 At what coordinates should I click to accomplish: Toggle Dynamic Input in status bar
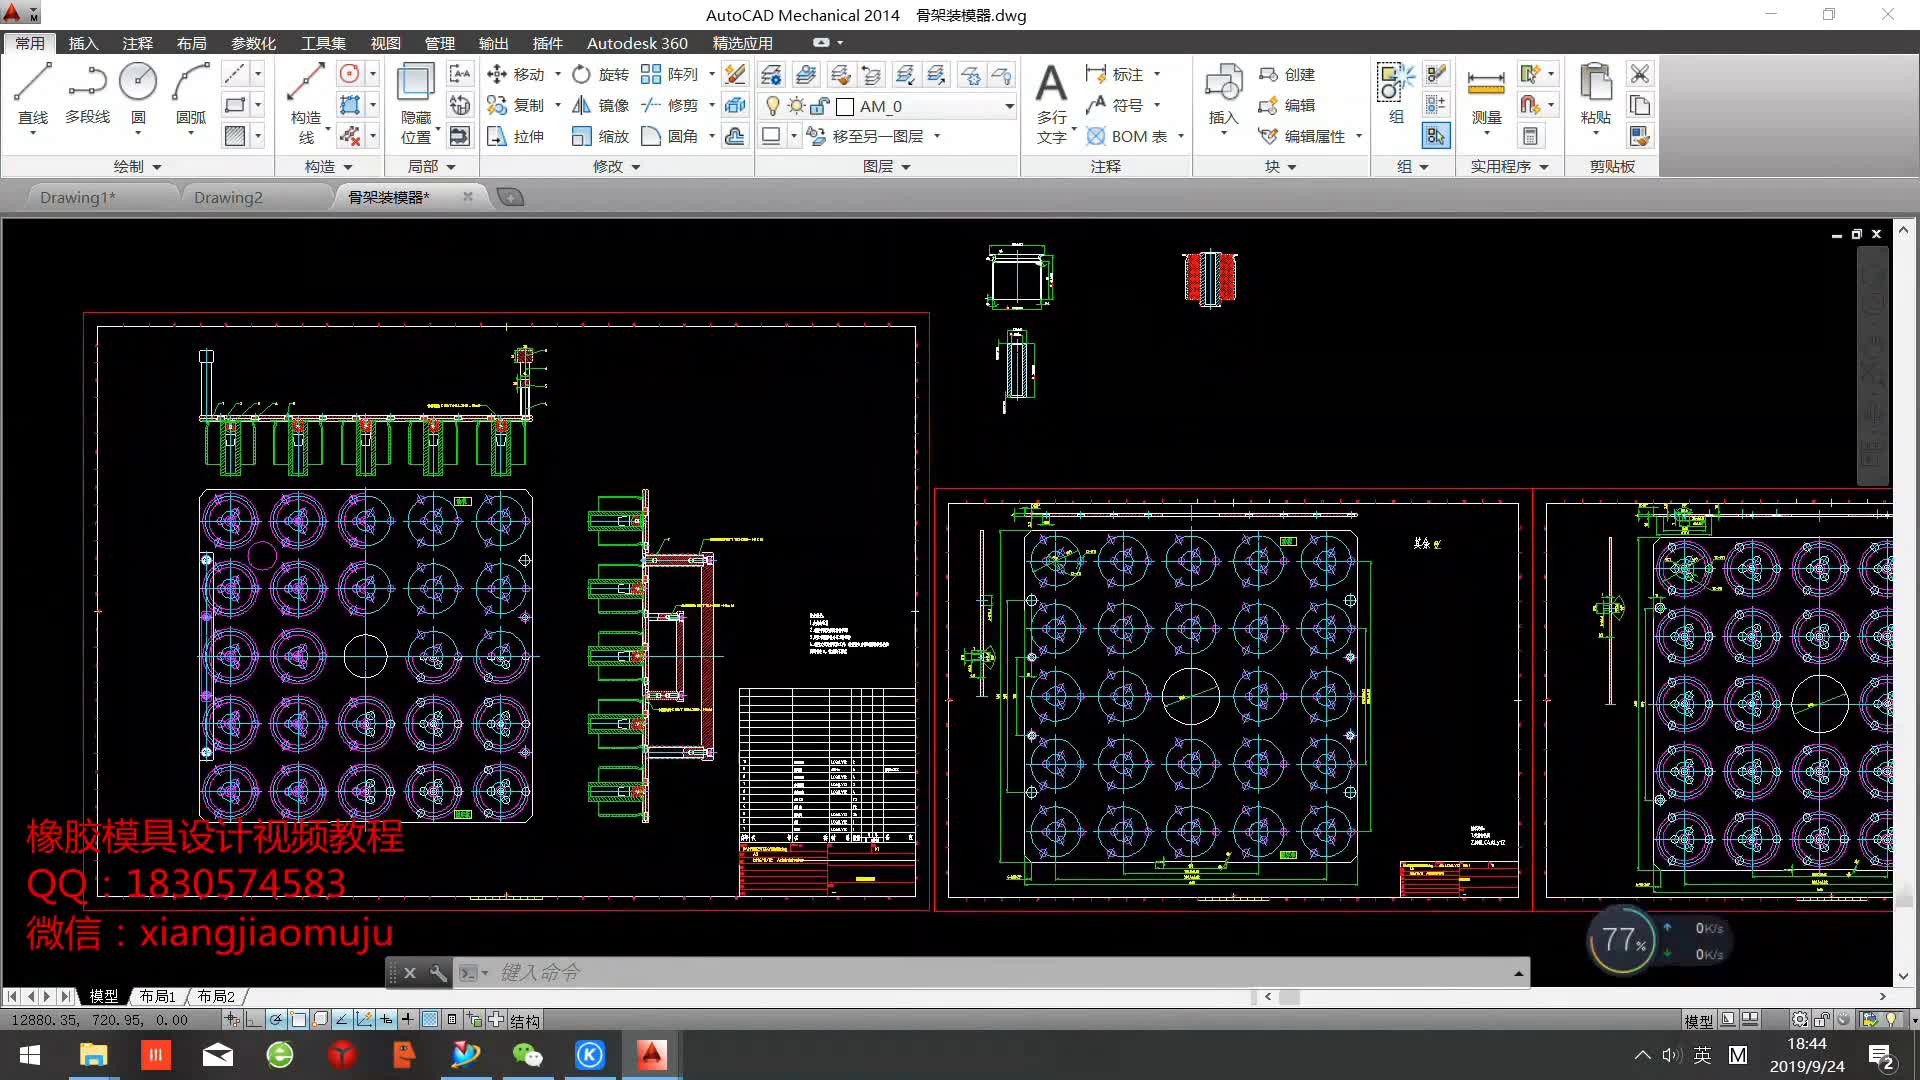click(x=386, y=1020)
